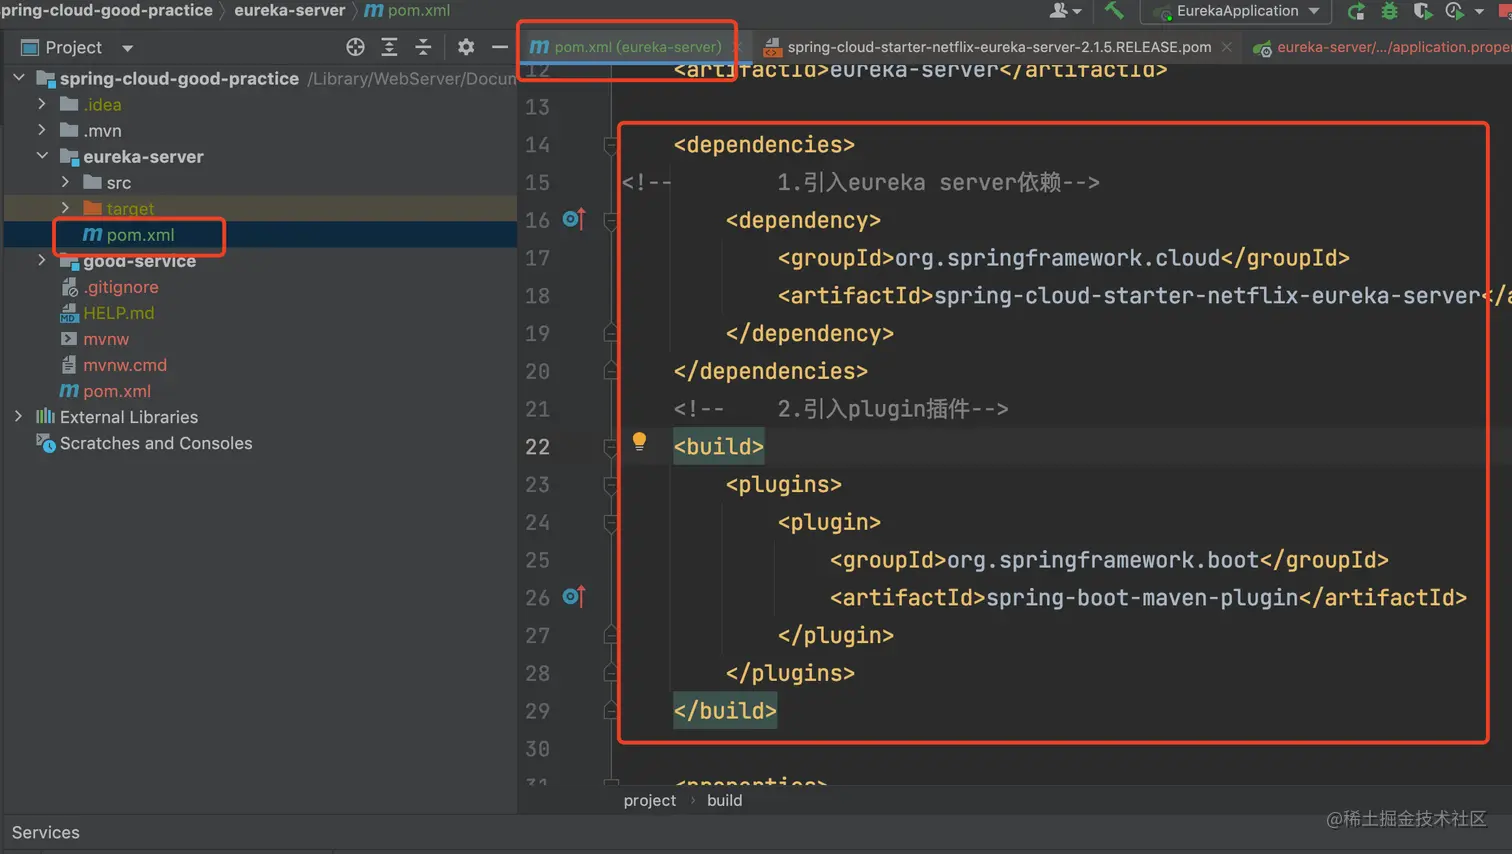Expand the good-service module
The width and height of the screenshot is (1512, 854).
click(x=42, y=259)
